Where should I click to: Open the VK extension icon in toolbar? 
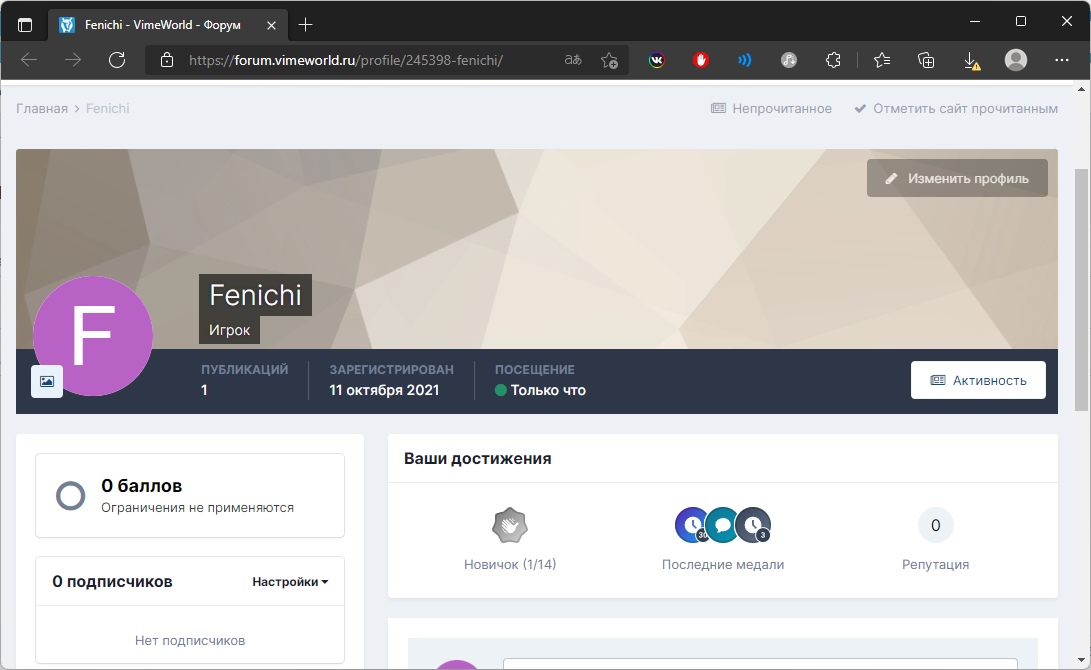coord(656,60)
